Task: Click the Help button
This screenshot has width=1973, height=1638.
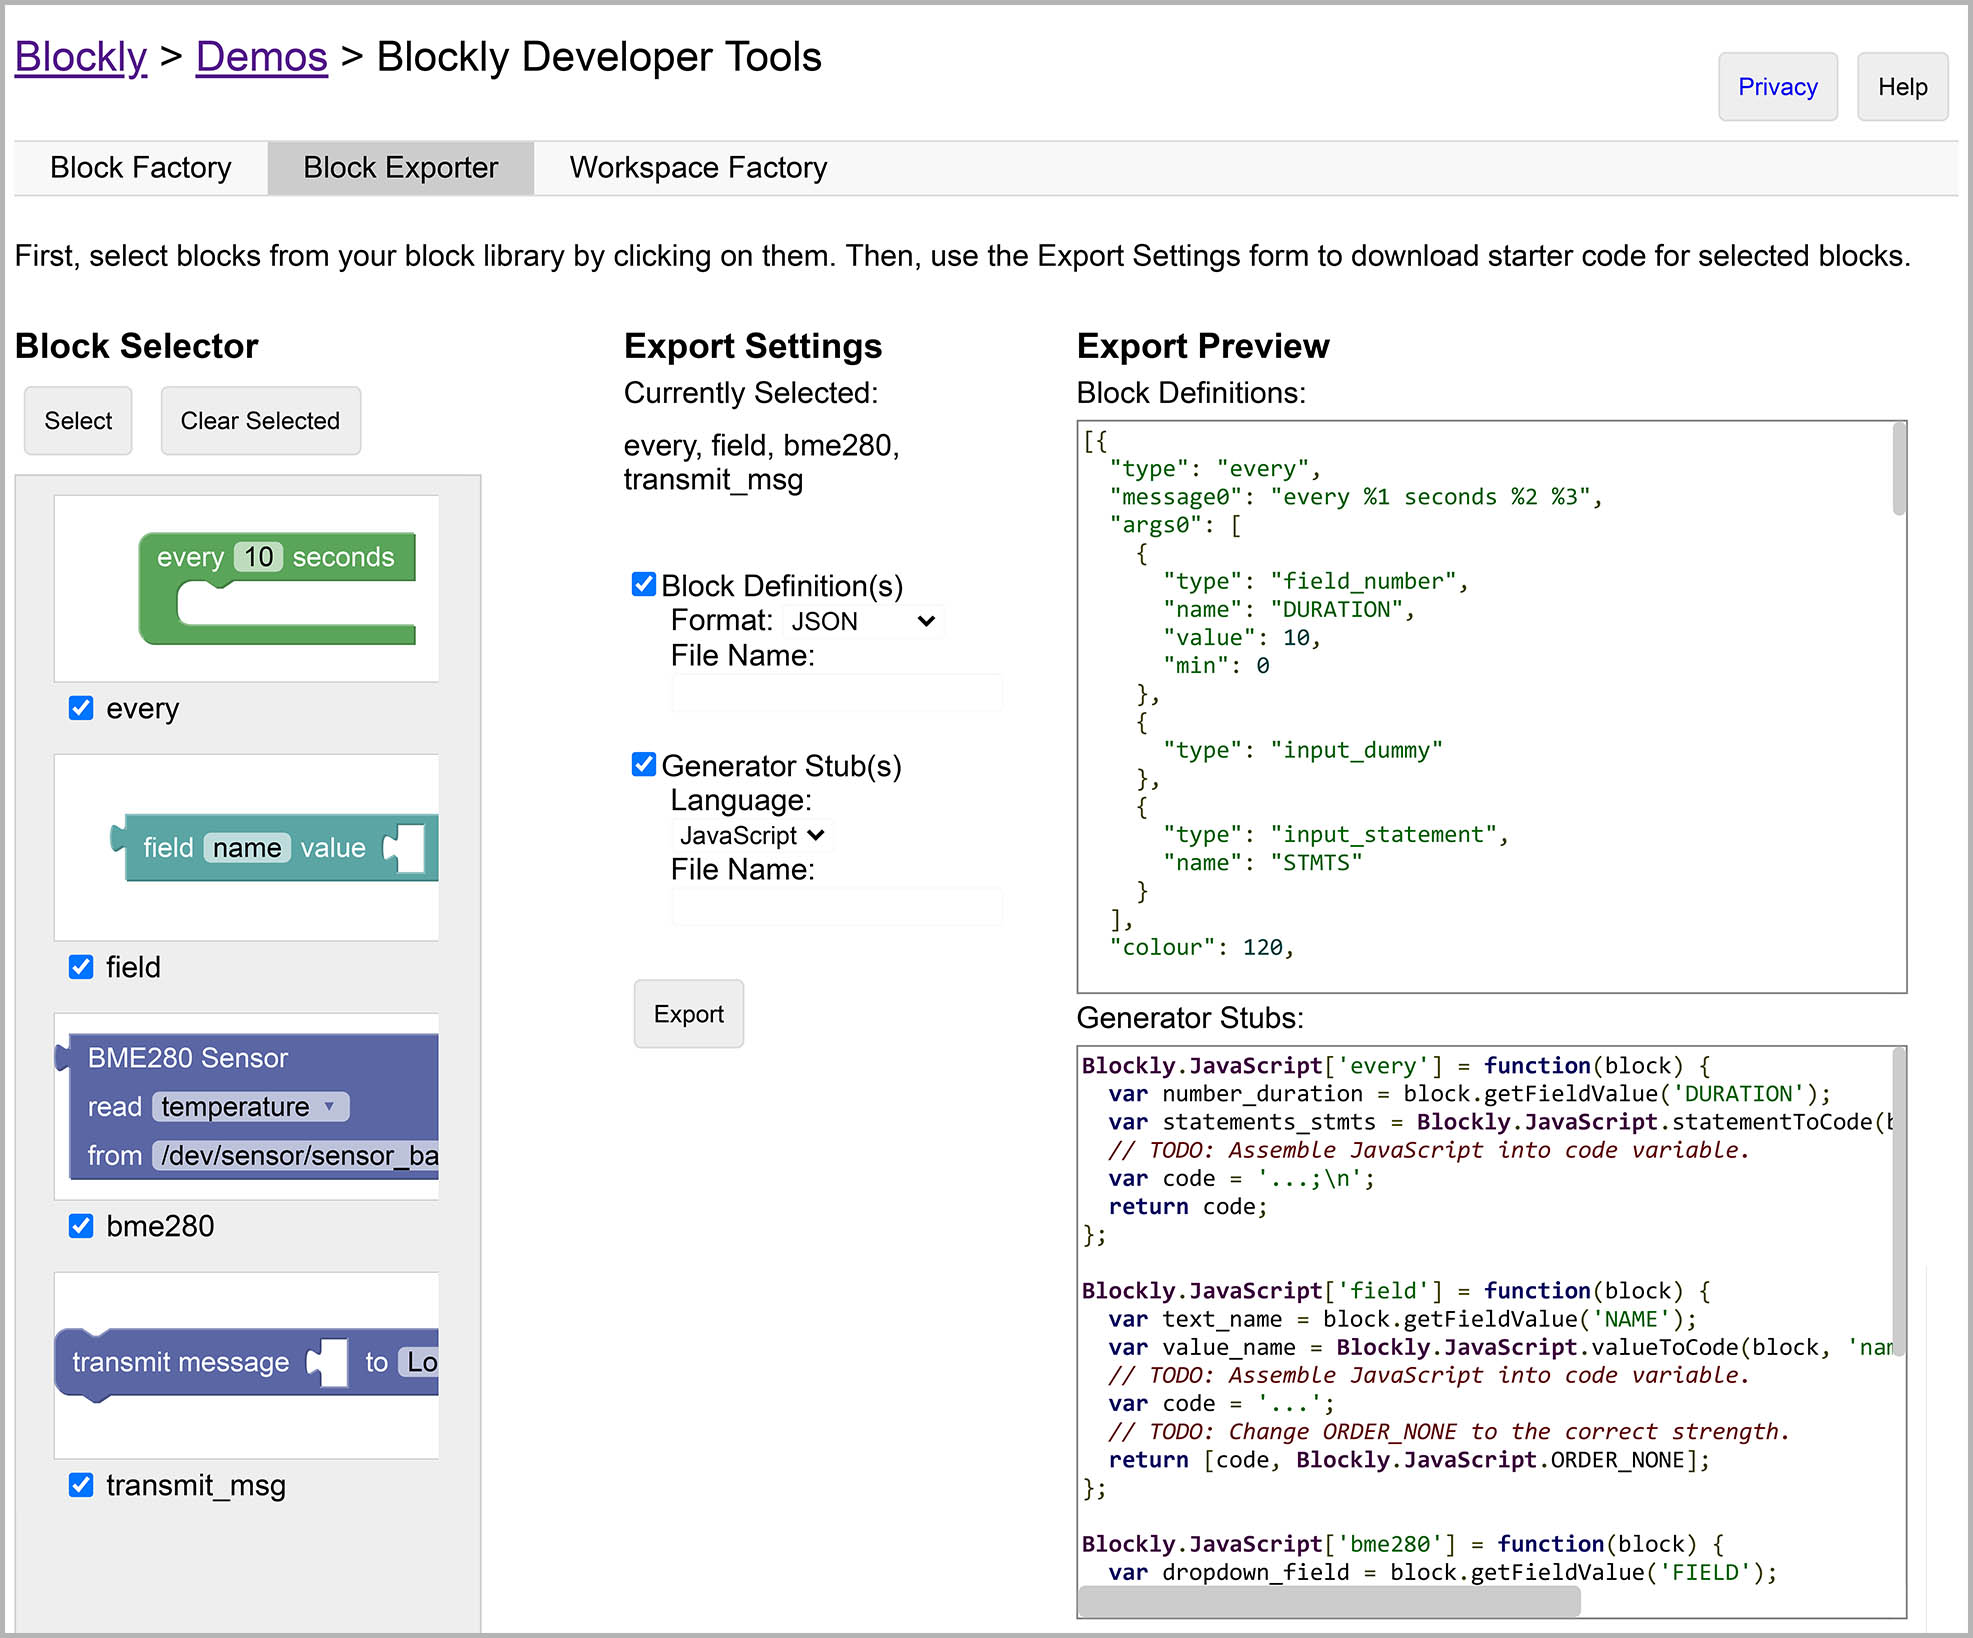Action: [1901, 87]
